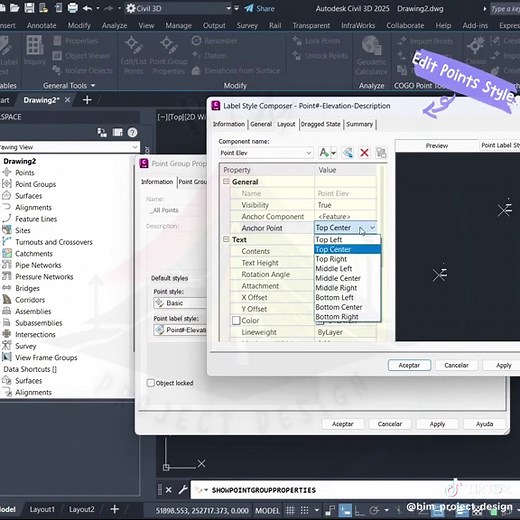
Task: Open the Drawing View dropdown in Toolspace
Action: [135, 147]
